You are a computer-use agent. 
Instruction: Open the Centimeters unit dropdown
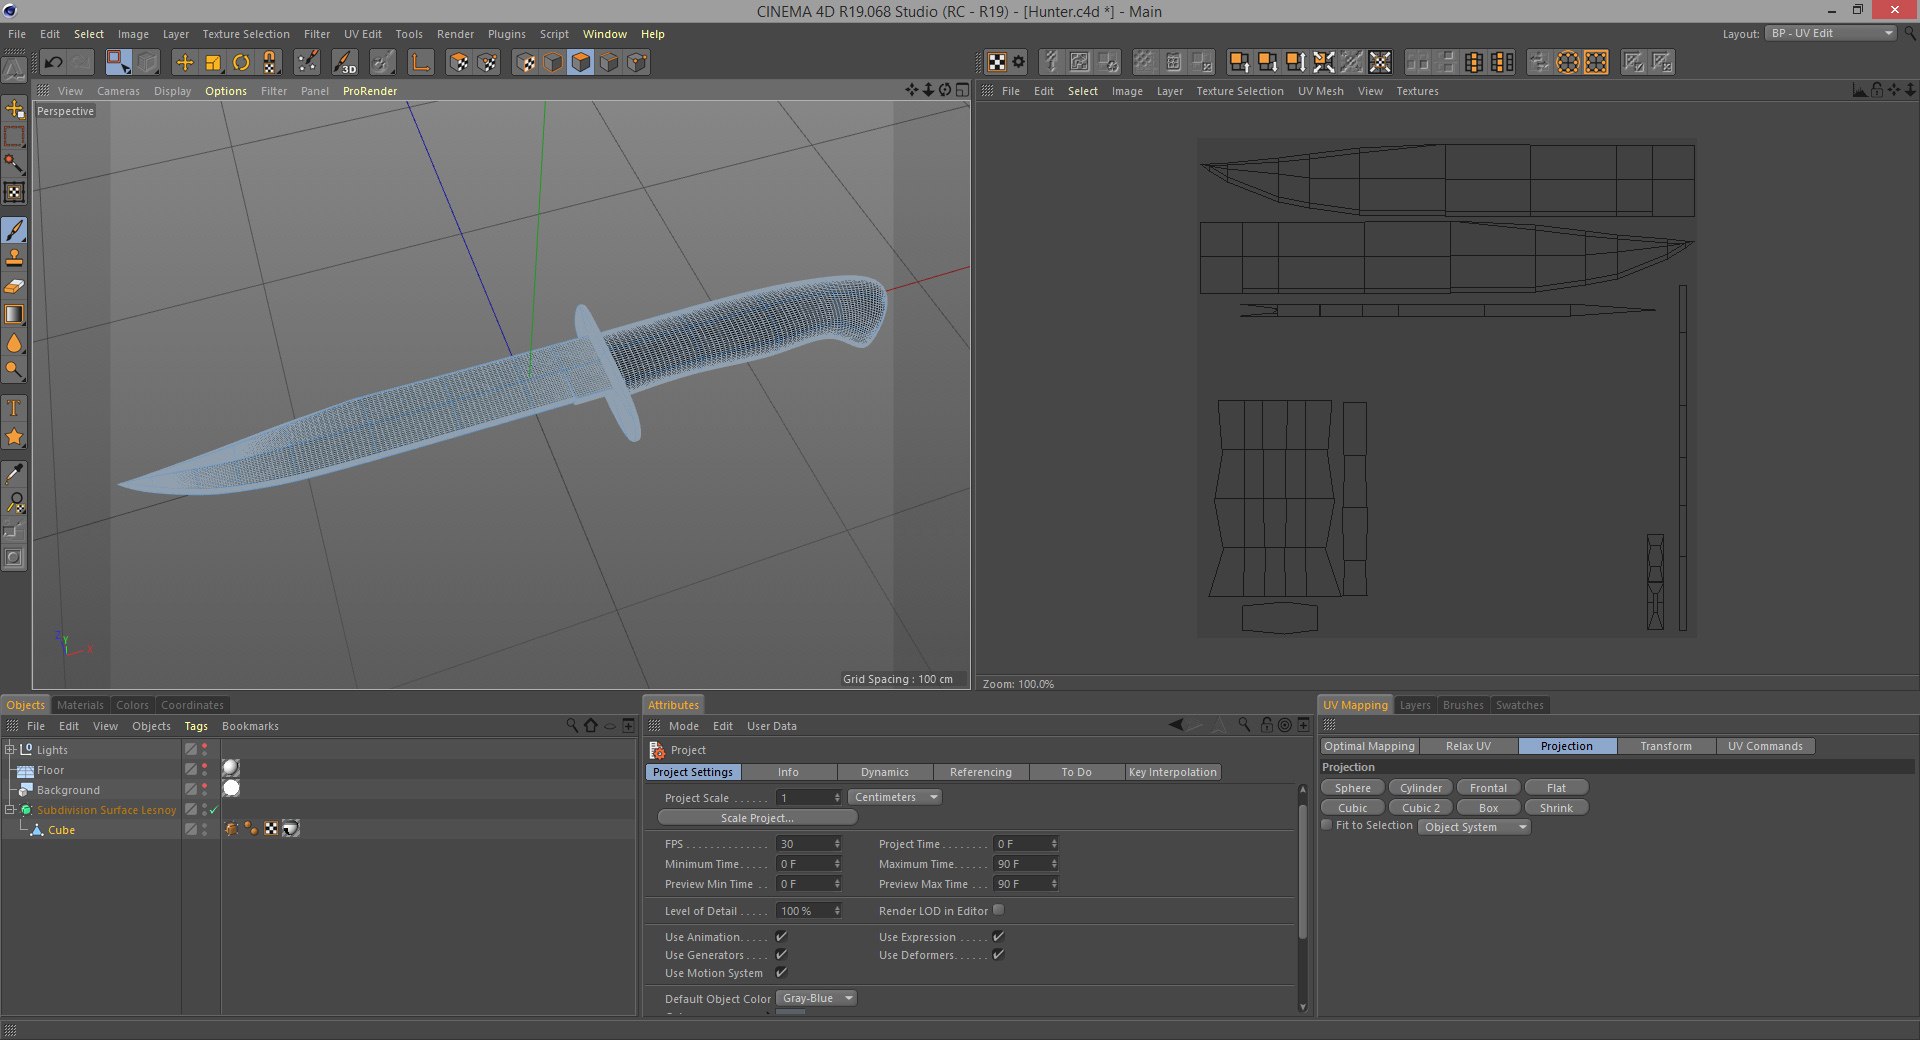point(896,797)
